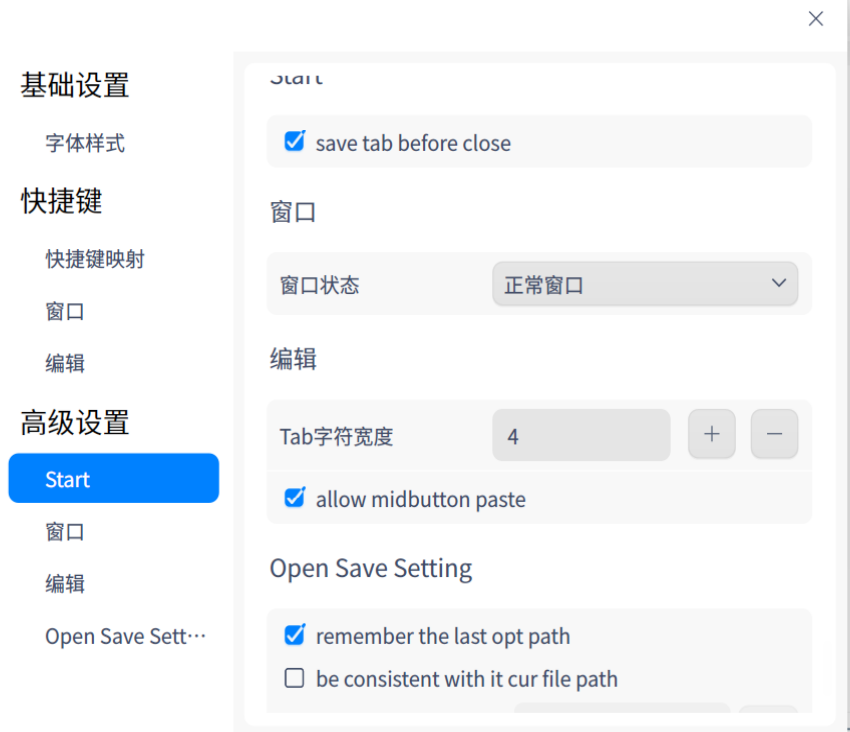This screenshot has height=732, width=850.
Task: Enable be consistent with cur file path
Action: coord(295,678)
